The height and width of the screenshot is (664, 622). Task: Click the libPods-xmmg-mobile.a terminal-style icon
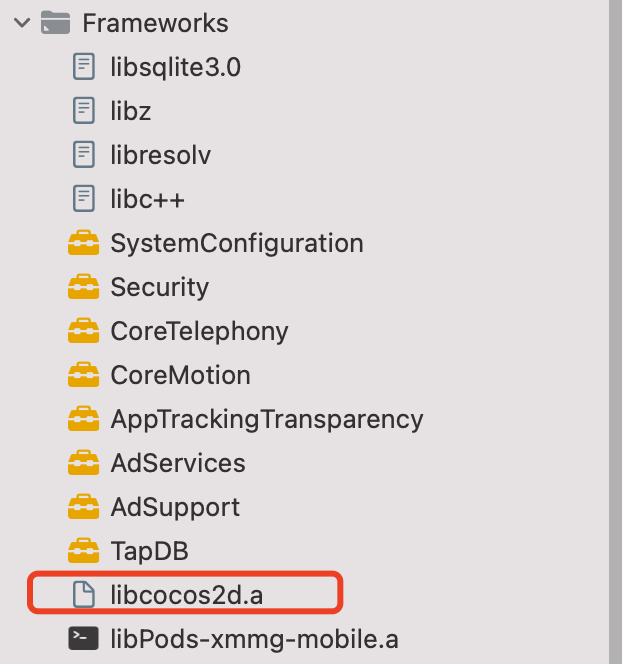[x=83, y=638]
